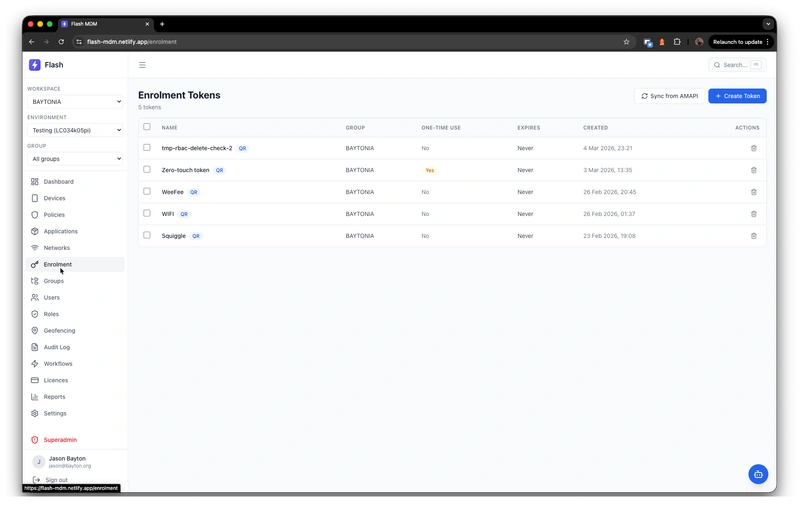Open QR badge for WeeFee
Screen dimensions: 800x523
pos(193,192)
